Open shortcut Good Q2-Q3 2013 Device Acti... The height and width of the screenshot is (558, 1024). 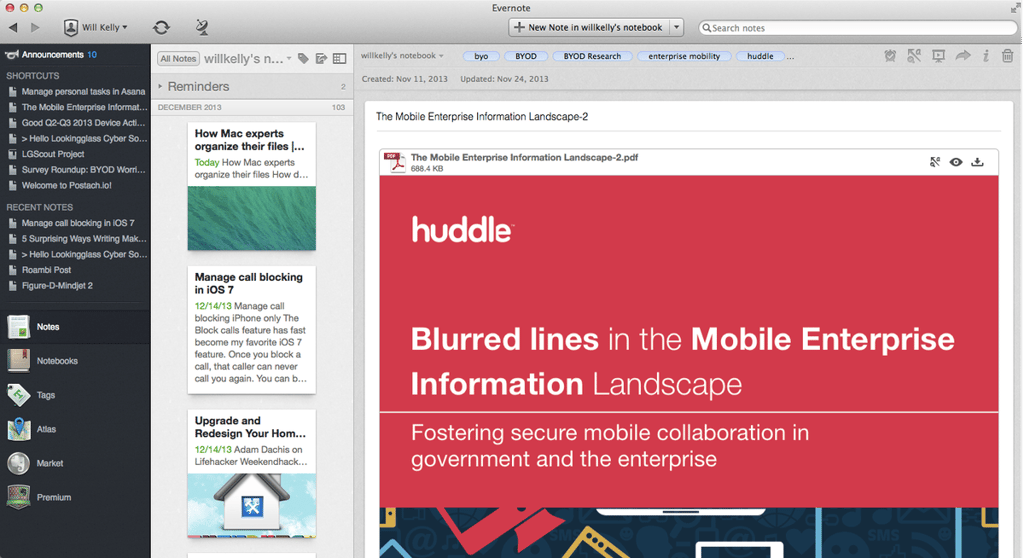point(76,123)
